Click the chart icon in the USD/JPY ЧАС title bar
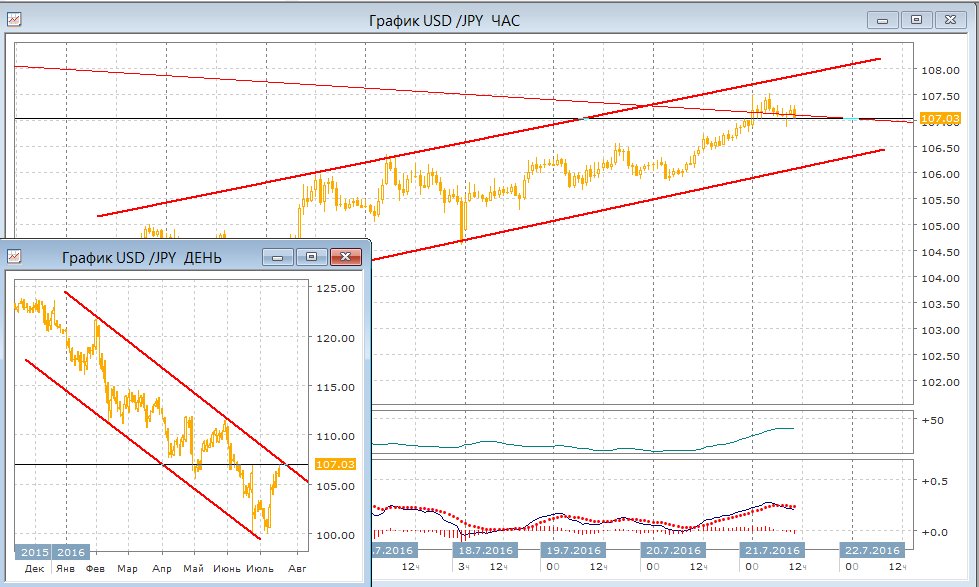The height and width of the screenshot is (587, 979). (14, 19)
